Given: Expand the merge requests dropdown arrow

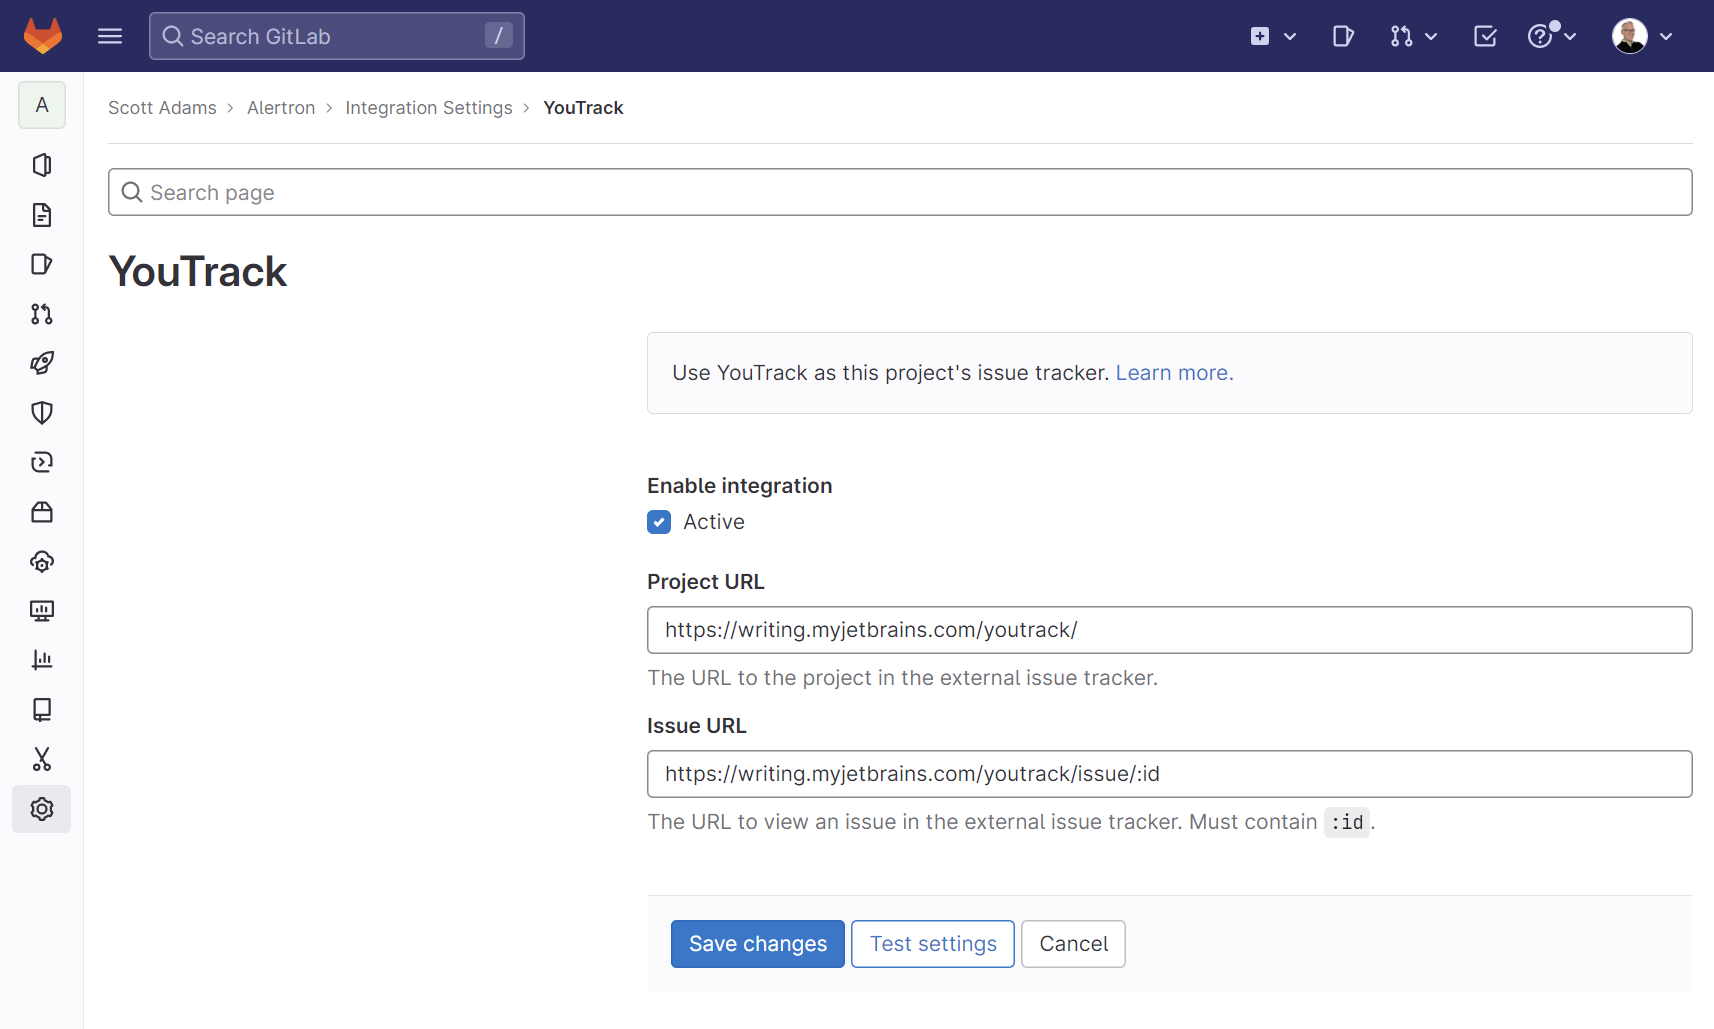Looking at the screenshot, I should click(x=1431, y=37).
